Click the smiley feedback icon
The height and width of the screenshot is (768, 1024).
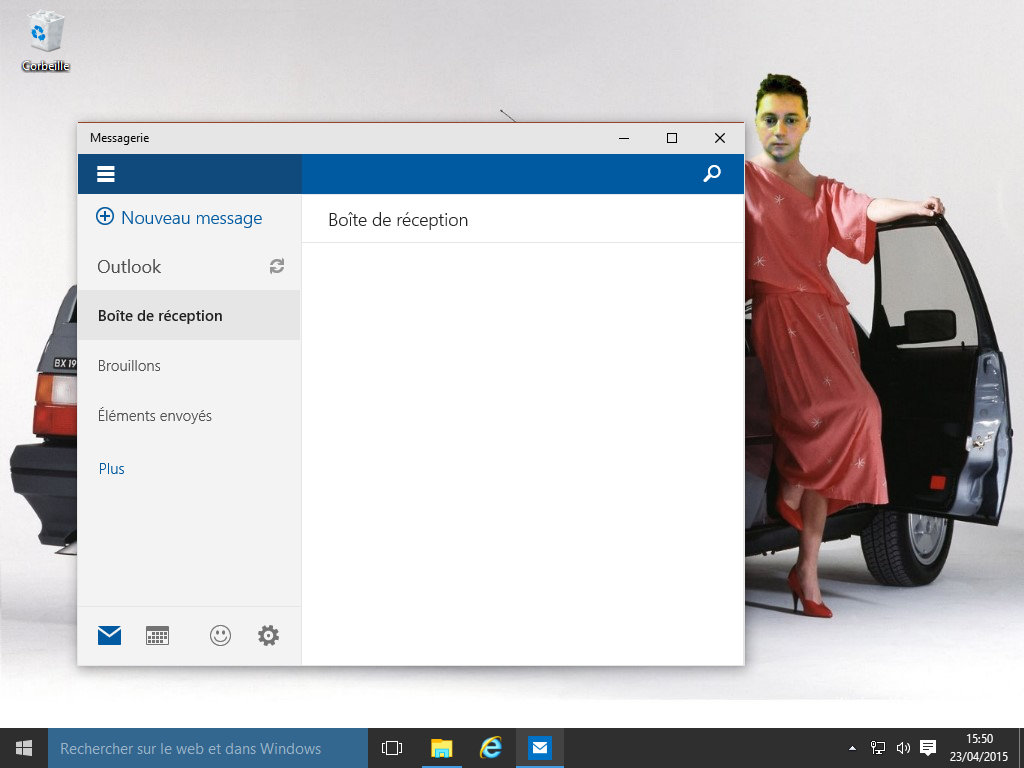pyautogui.click(x=220, y=635)
